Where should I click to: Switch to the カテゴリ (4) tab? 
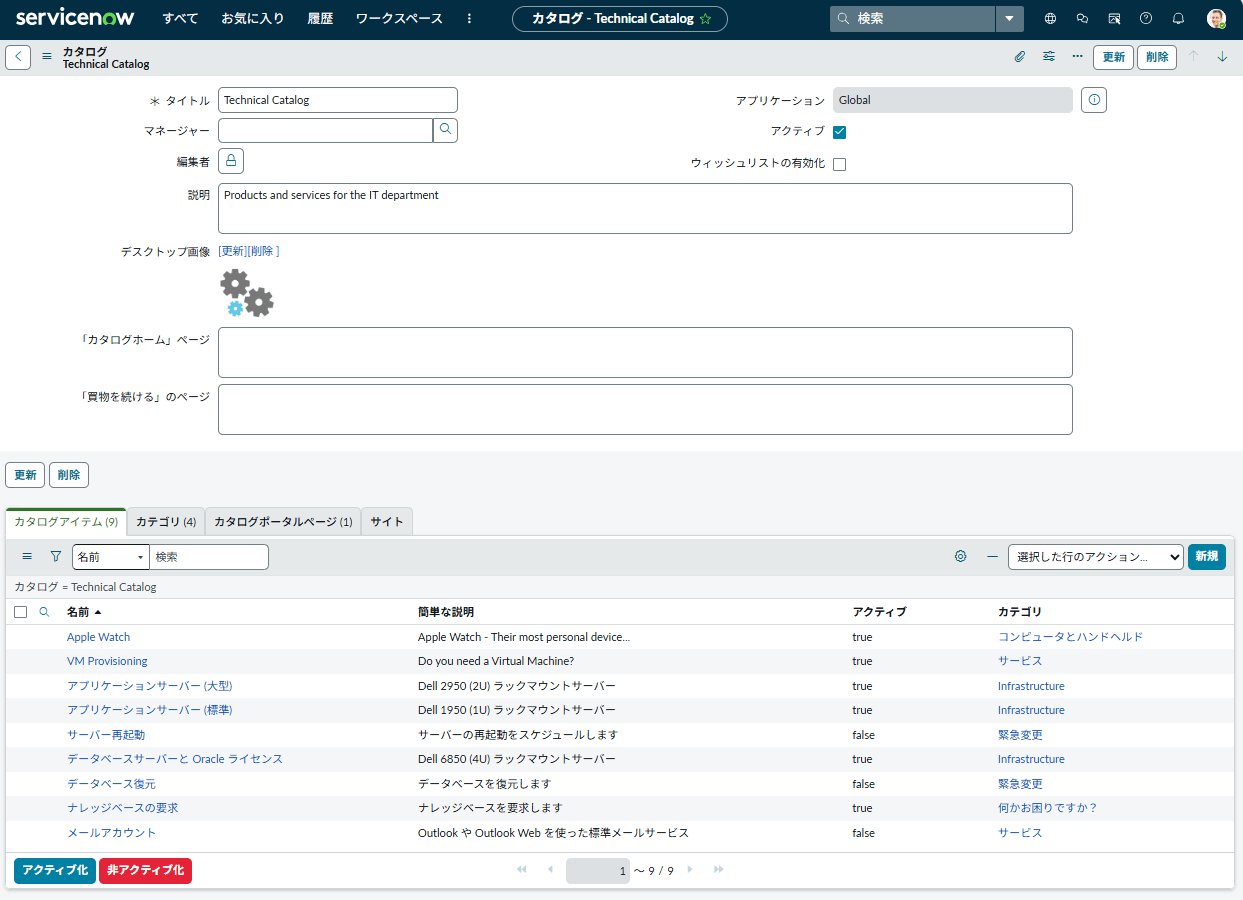coord(166,522)
